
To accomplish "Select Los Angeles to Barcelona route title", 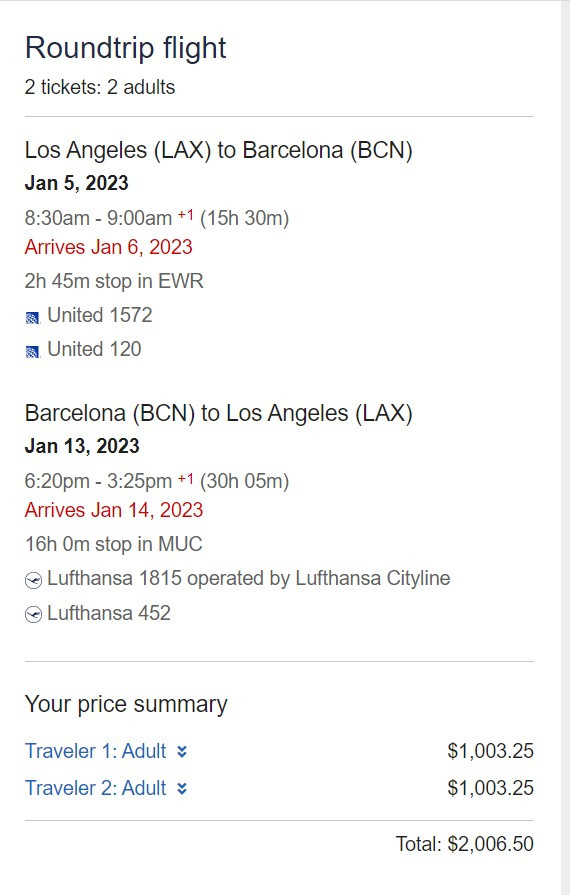I will [219, 150].
